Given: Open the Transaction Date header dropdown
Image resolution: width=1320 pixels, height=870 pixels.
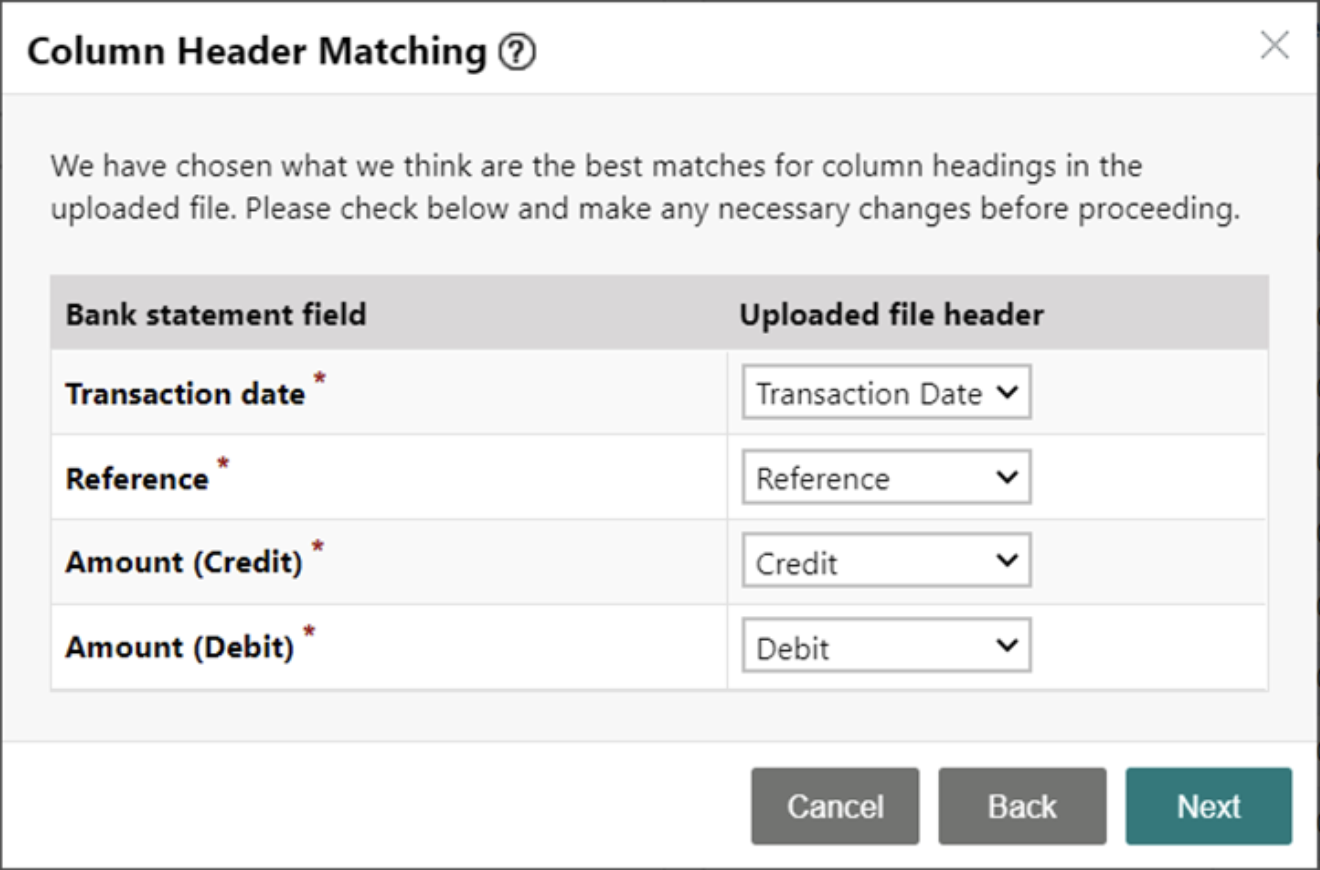Looking at the screenshot, I should [x=886, y=392].
